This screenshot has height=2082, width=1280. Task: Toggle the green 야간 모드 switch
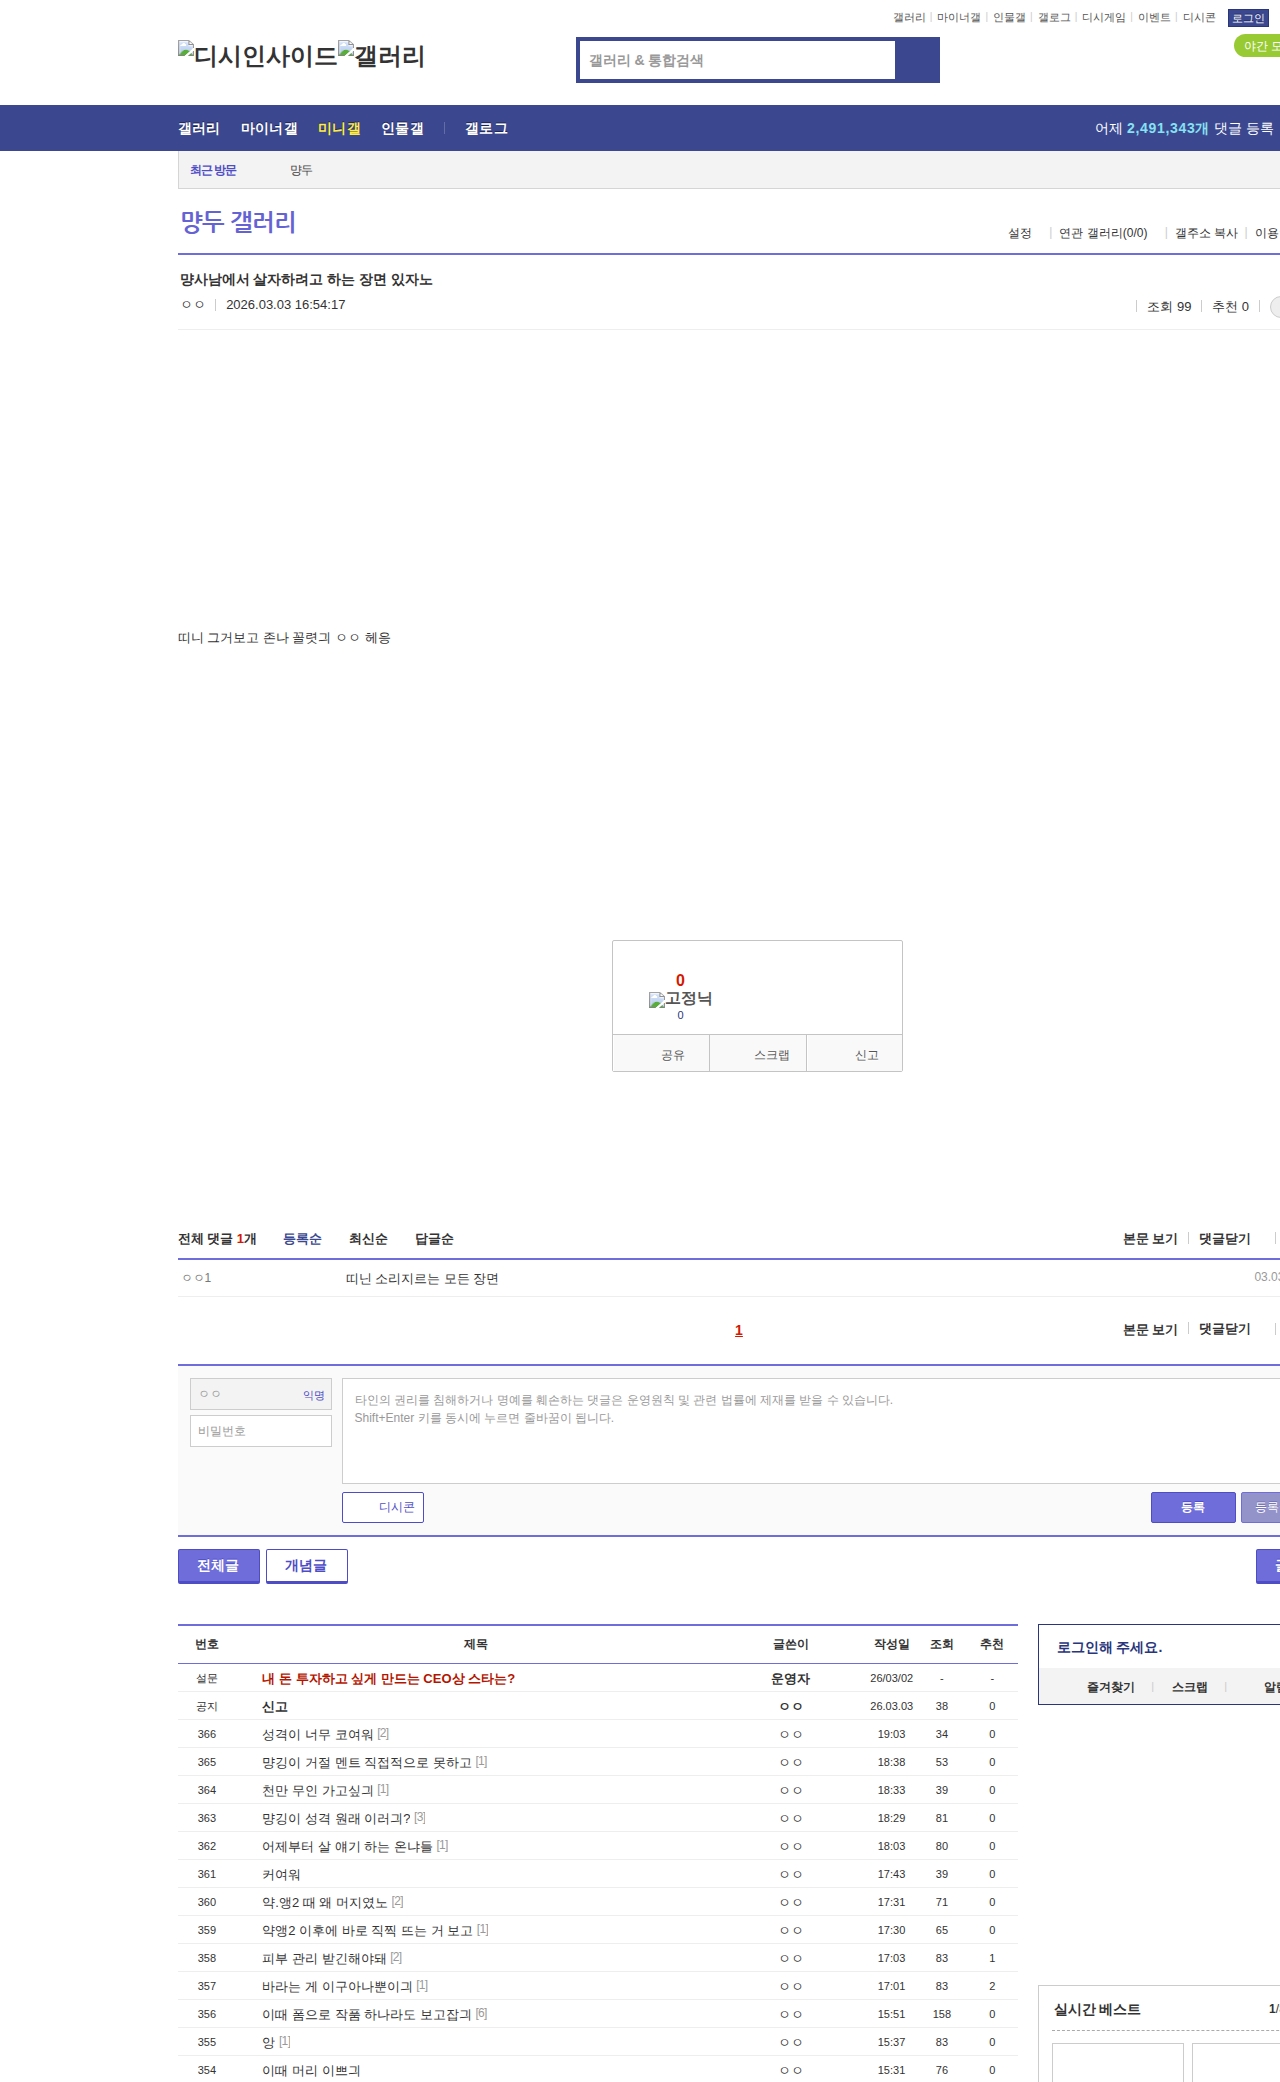pyautogui.click(x=1258, y=46)
